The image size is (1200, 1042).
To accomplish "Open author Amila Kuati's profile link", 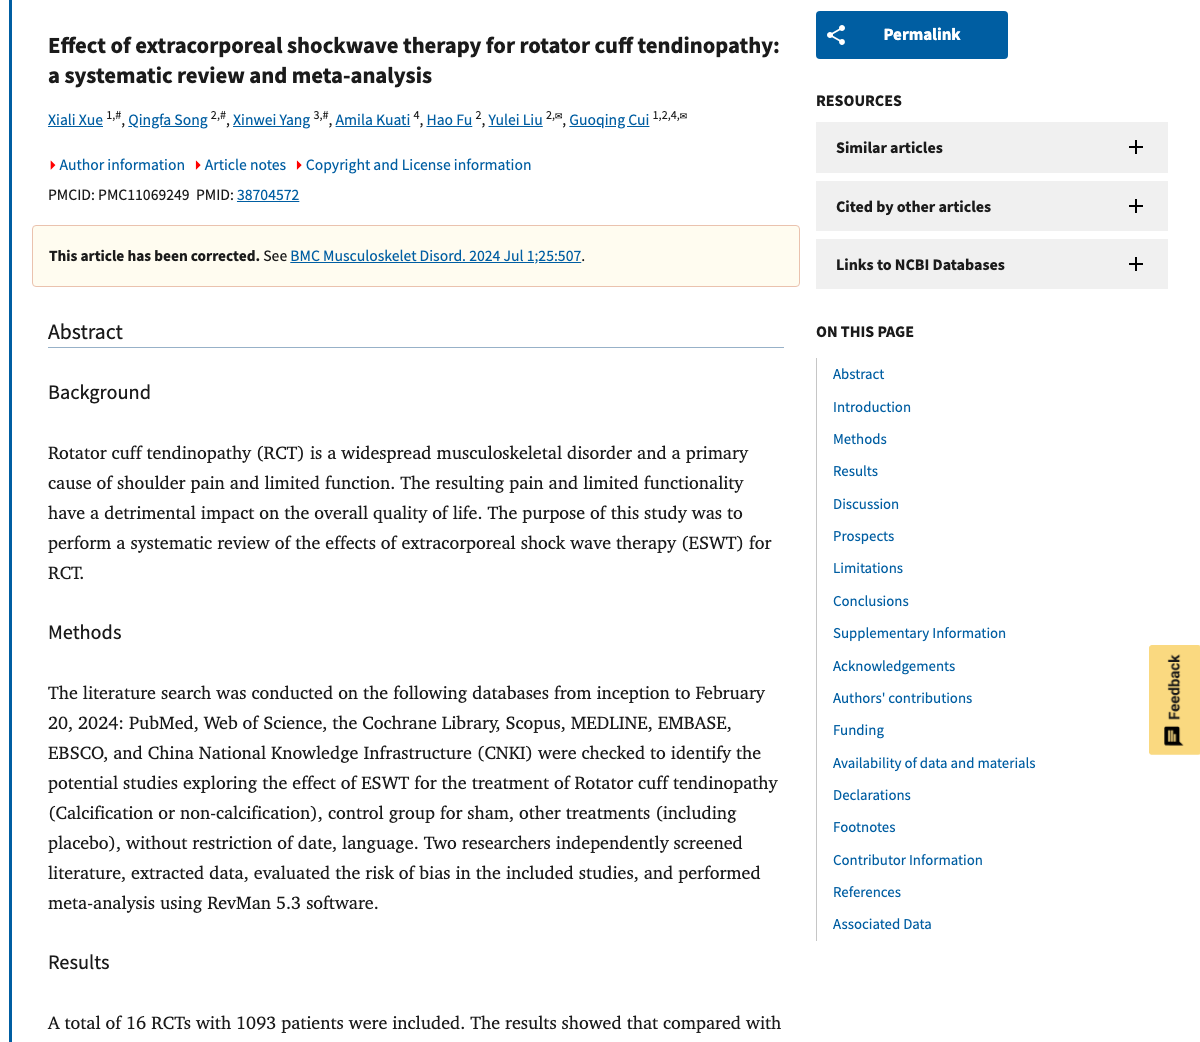I will (x=373, y=119).
